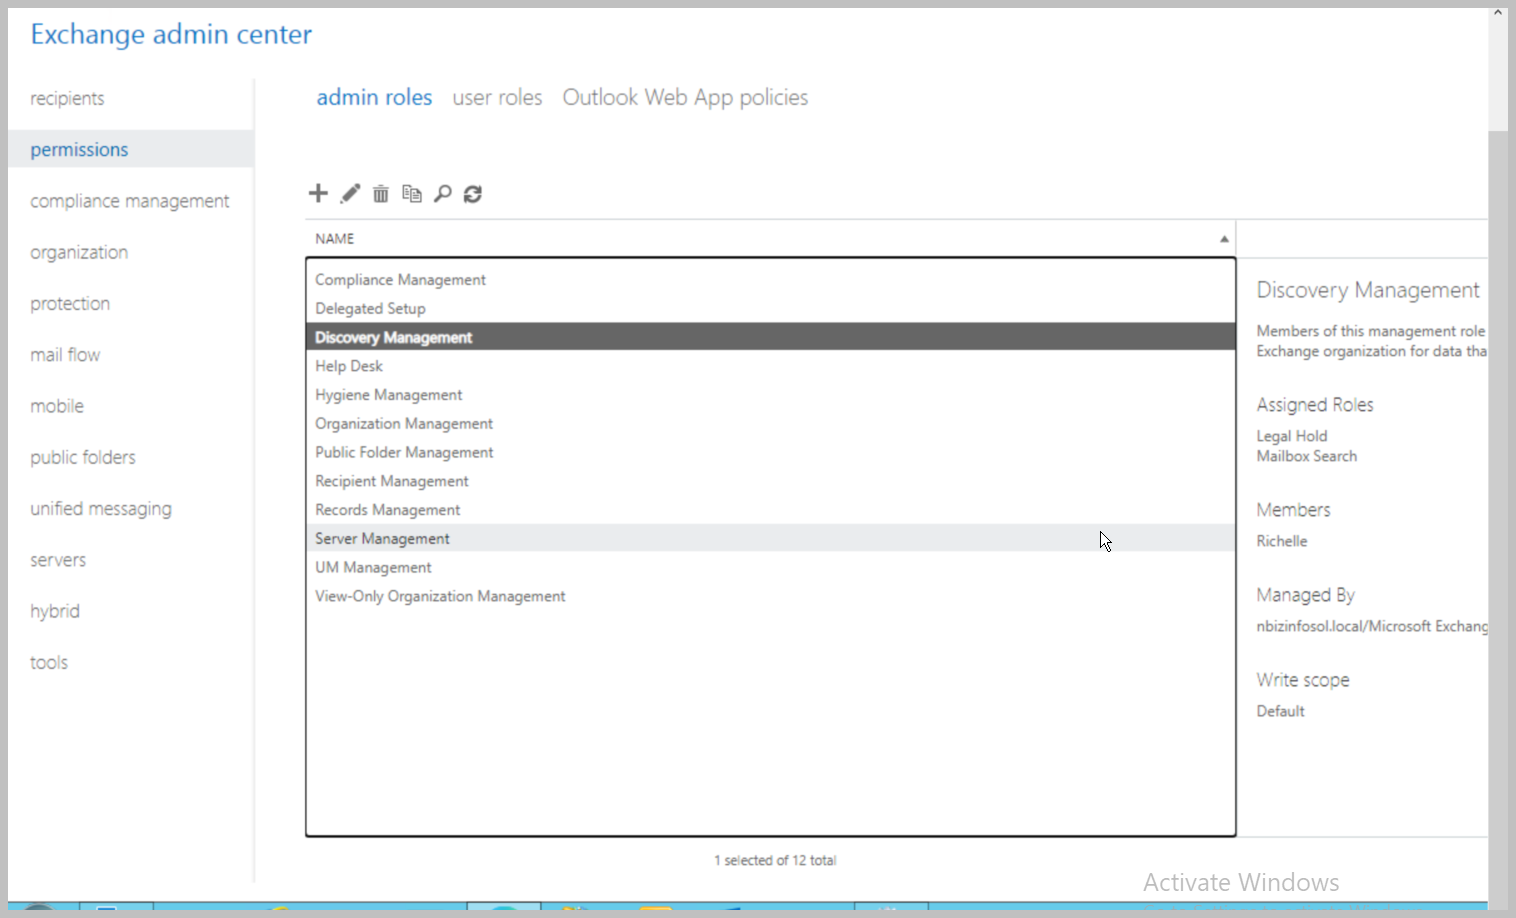1516x918 pixels.
Task: Open search with the magnifier icon
Action: click(442, 194)
